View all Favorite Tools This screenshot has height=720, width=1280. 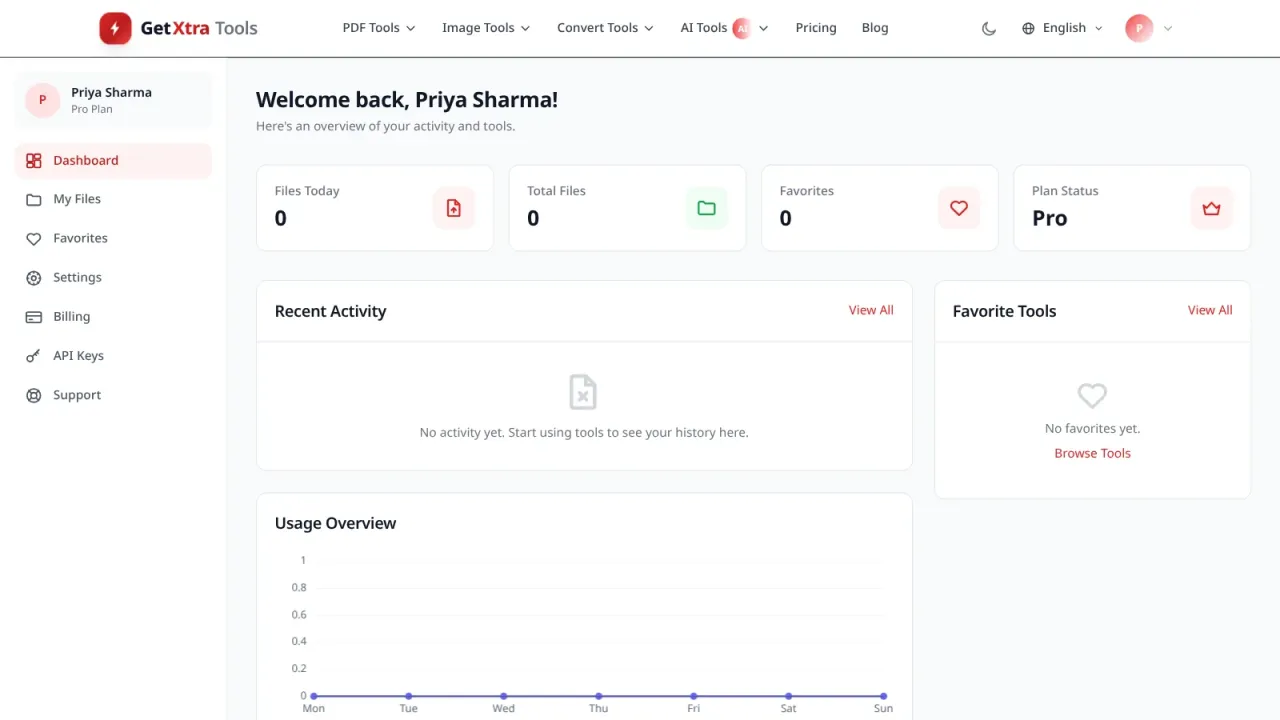point(1210,310)
